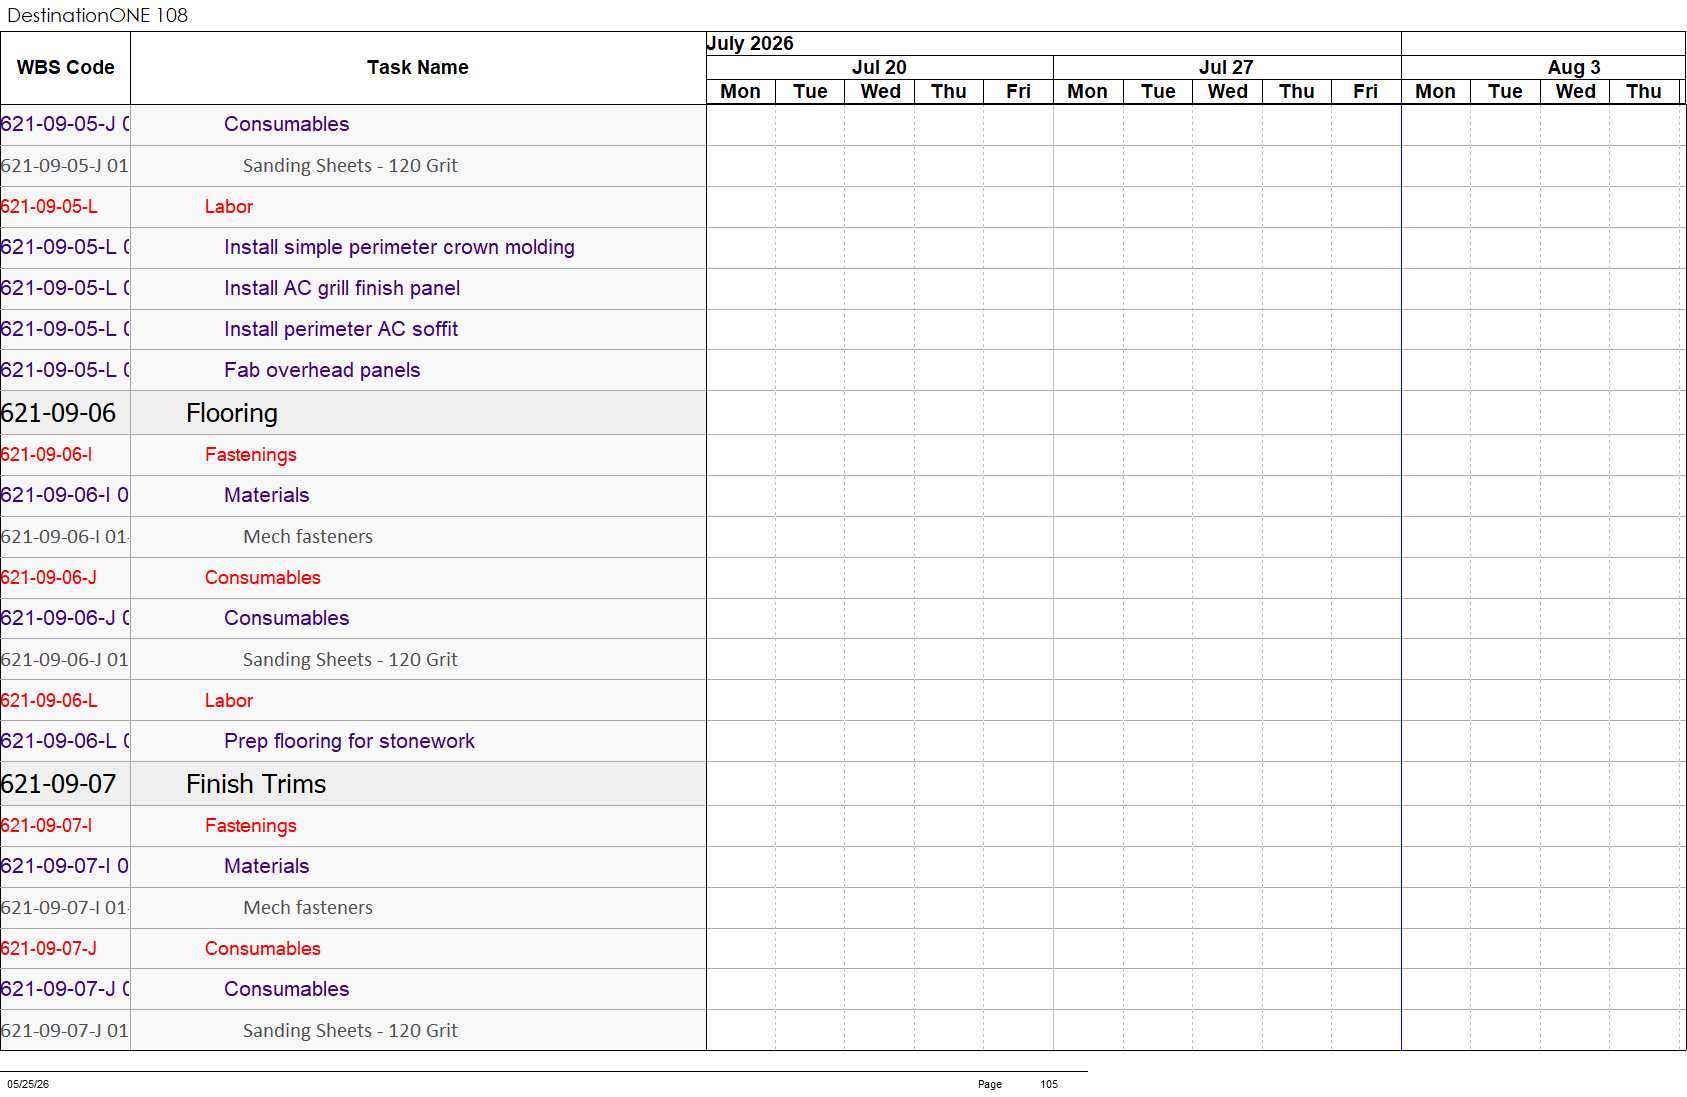The width and height of the screenshot is (1687, 1097).
Task: Click the Aug 3 week header
Action: coord(1574,67)
